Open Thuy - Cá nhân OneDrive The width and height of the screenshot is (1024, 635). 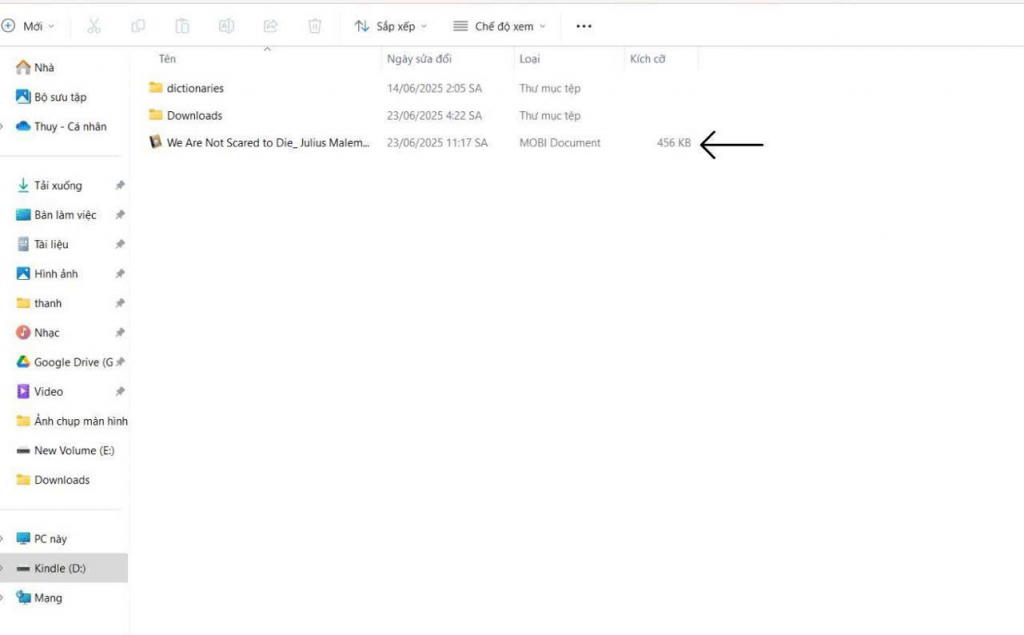pos(61,126)
